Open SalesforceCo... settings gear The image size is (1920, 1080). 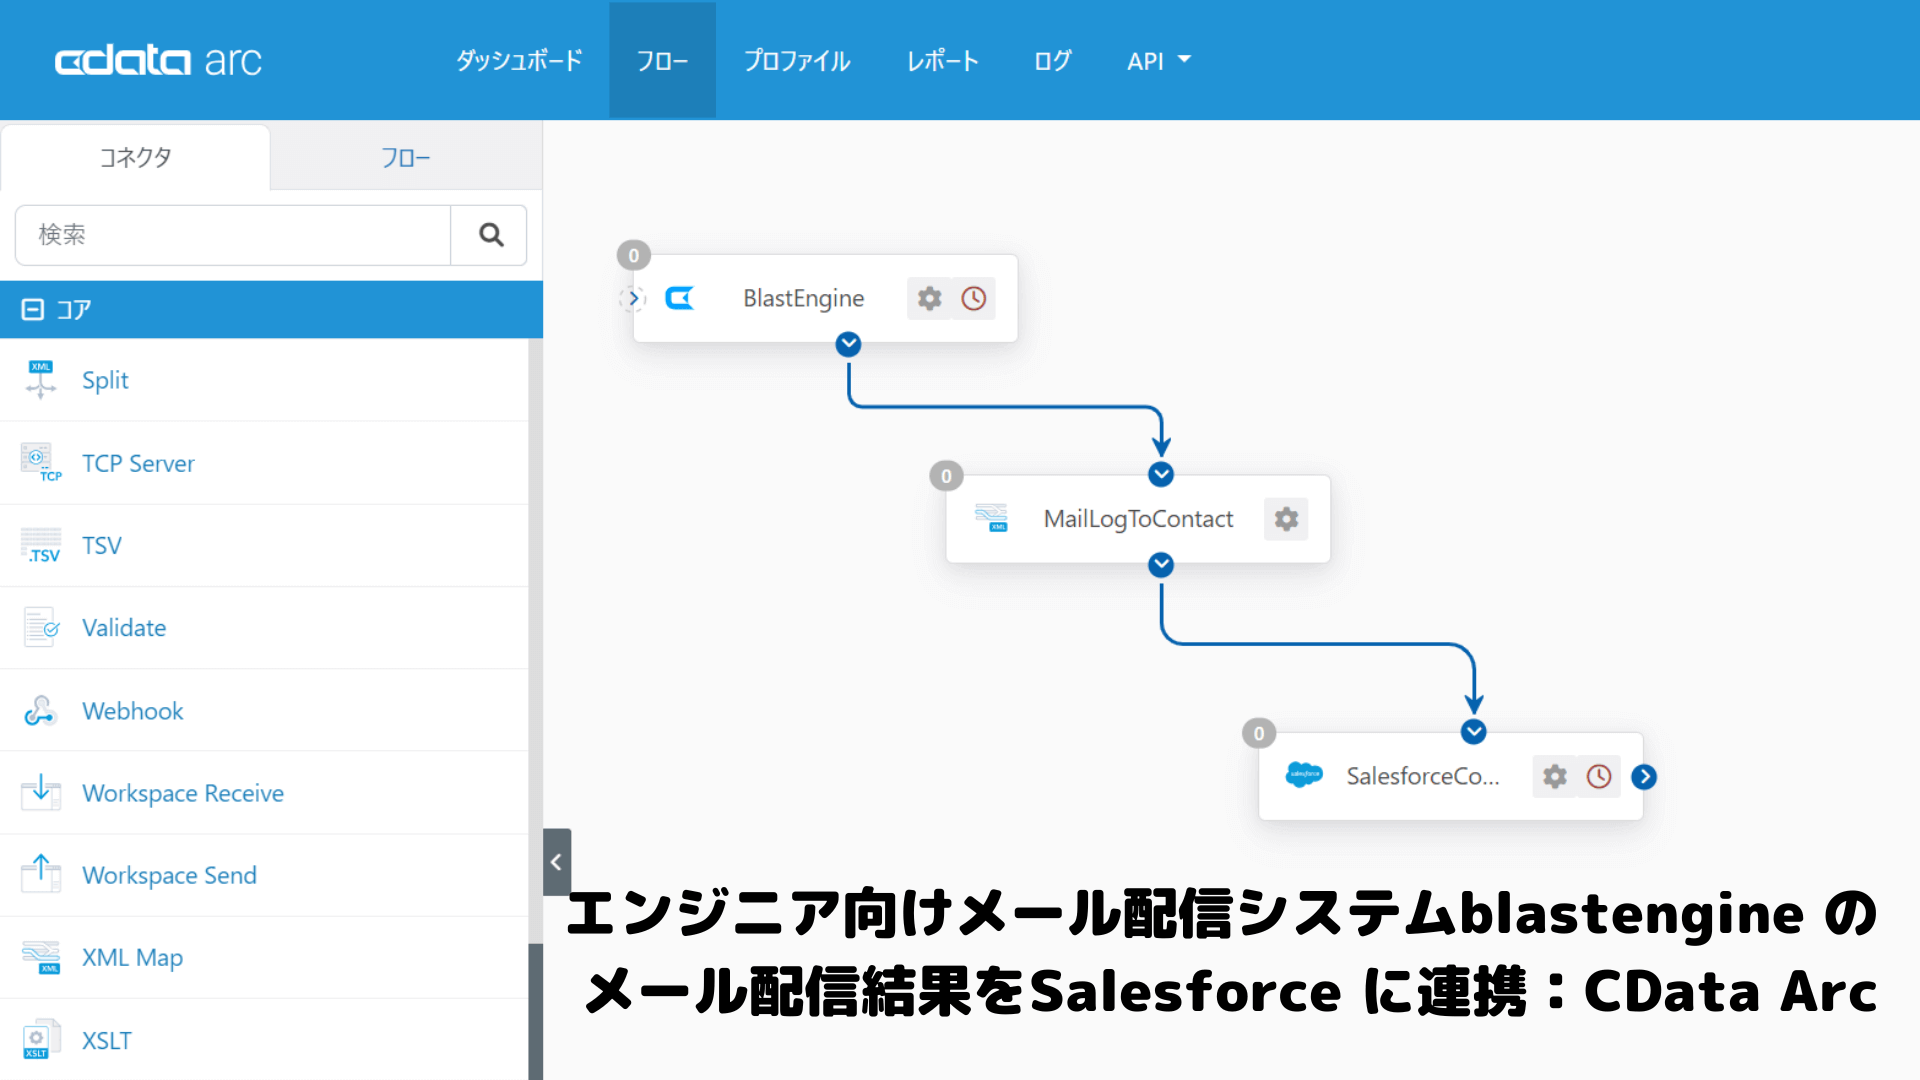tap(1554, 776)
